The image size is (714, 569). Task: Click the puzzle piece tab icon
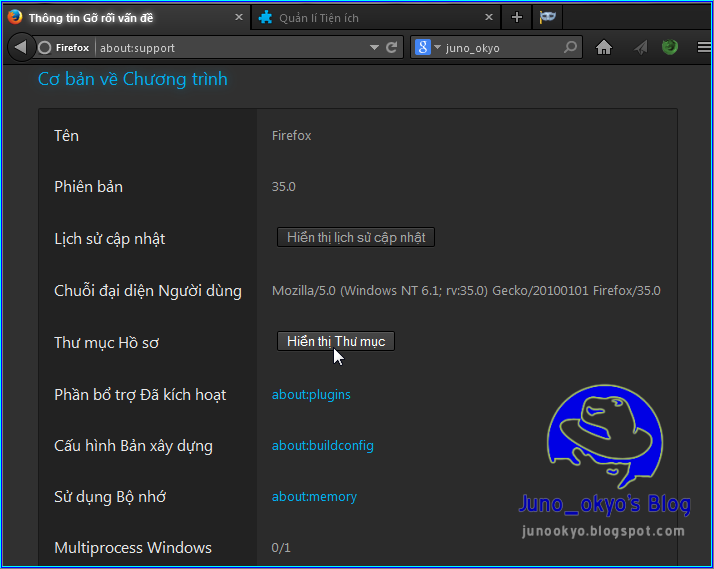click(x=265, y=17)
